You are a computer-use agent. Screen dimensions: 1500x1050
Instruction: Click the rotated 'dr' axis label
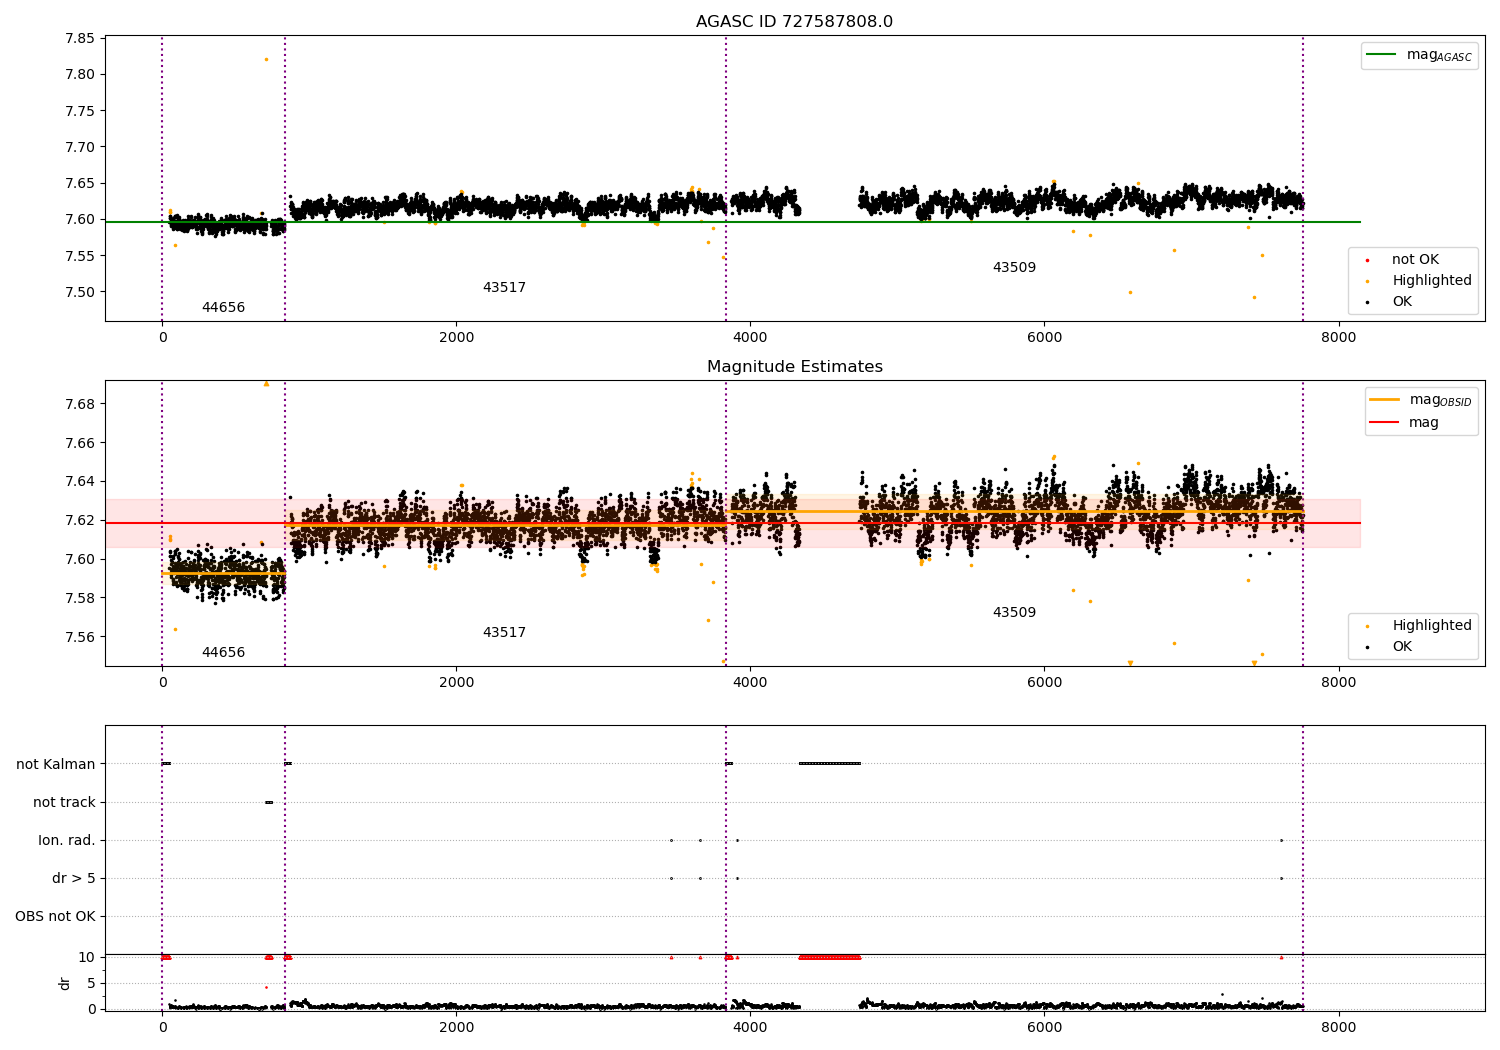point(65,983)
